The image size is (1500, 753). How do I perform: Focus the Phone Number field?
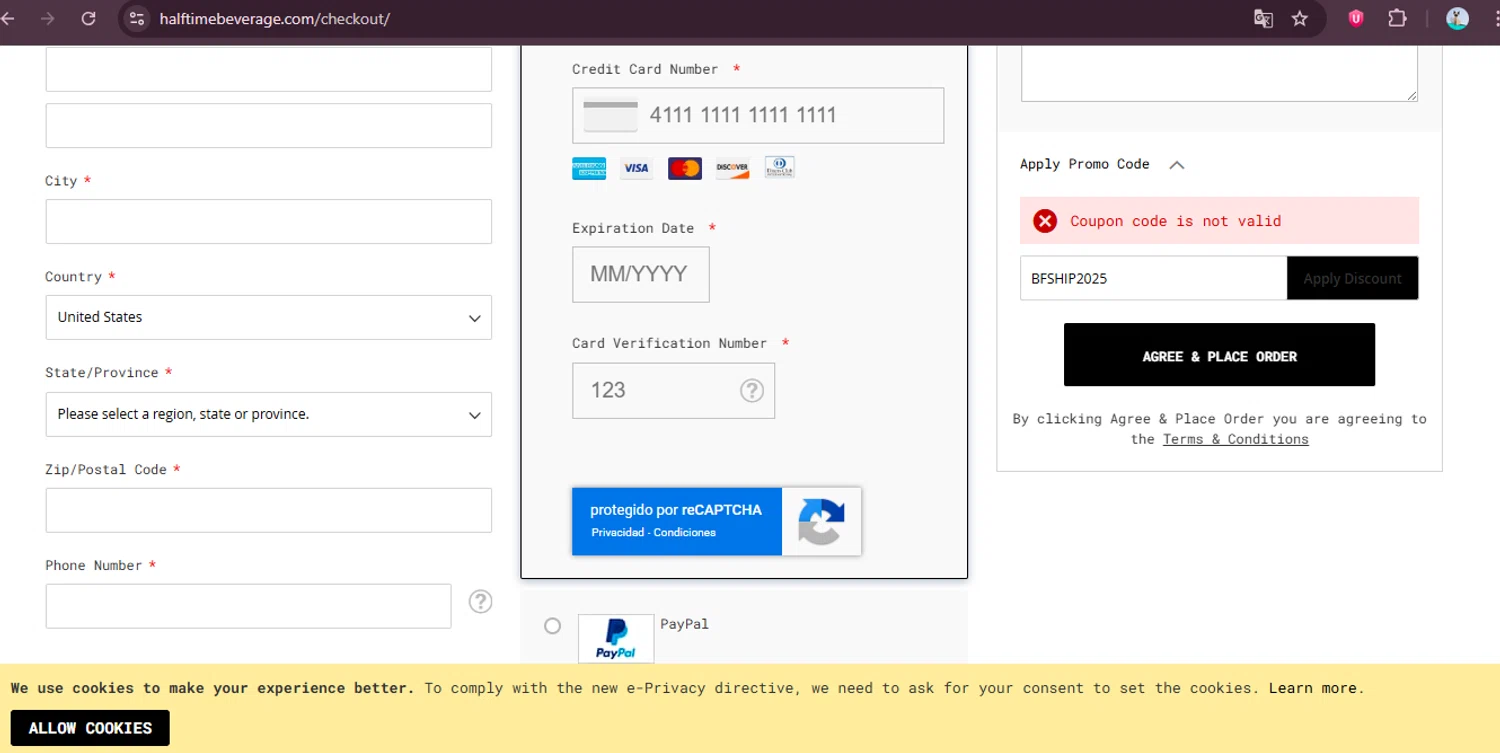pos(248,606)
